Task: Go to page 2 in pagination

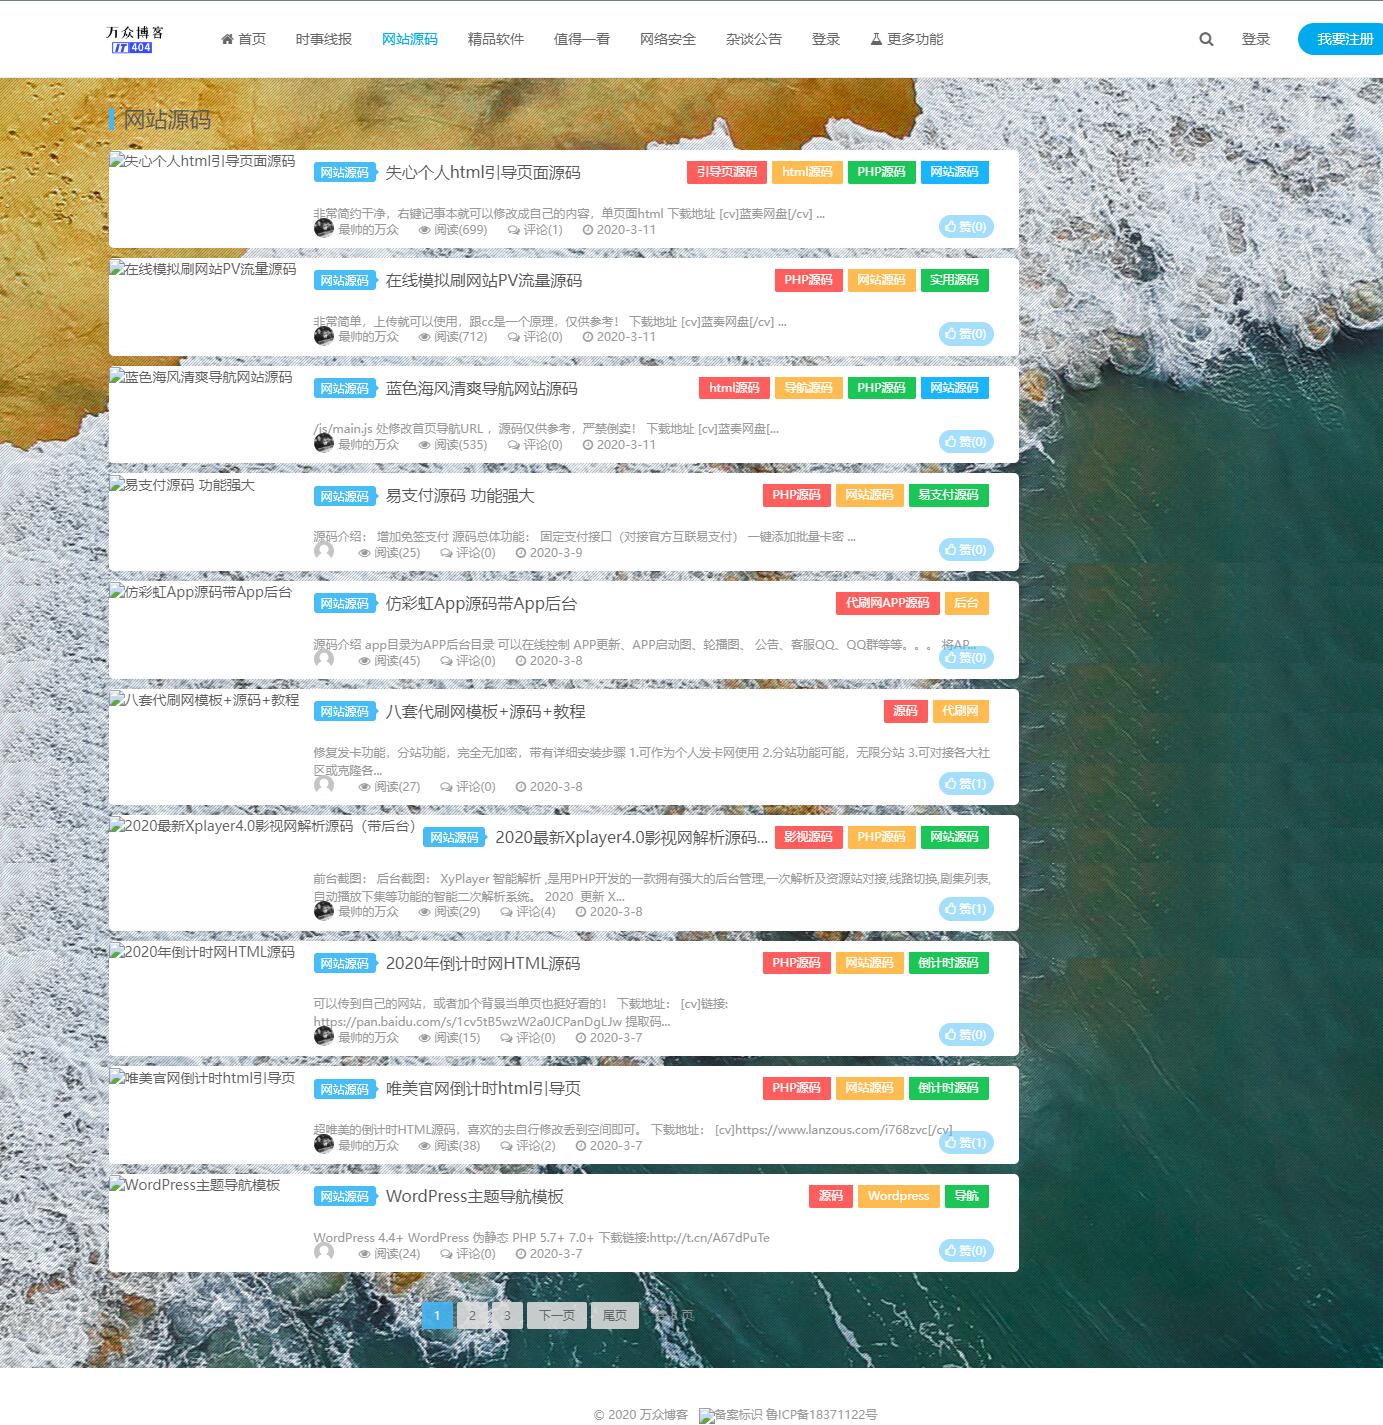Action: pos(472,1315)
